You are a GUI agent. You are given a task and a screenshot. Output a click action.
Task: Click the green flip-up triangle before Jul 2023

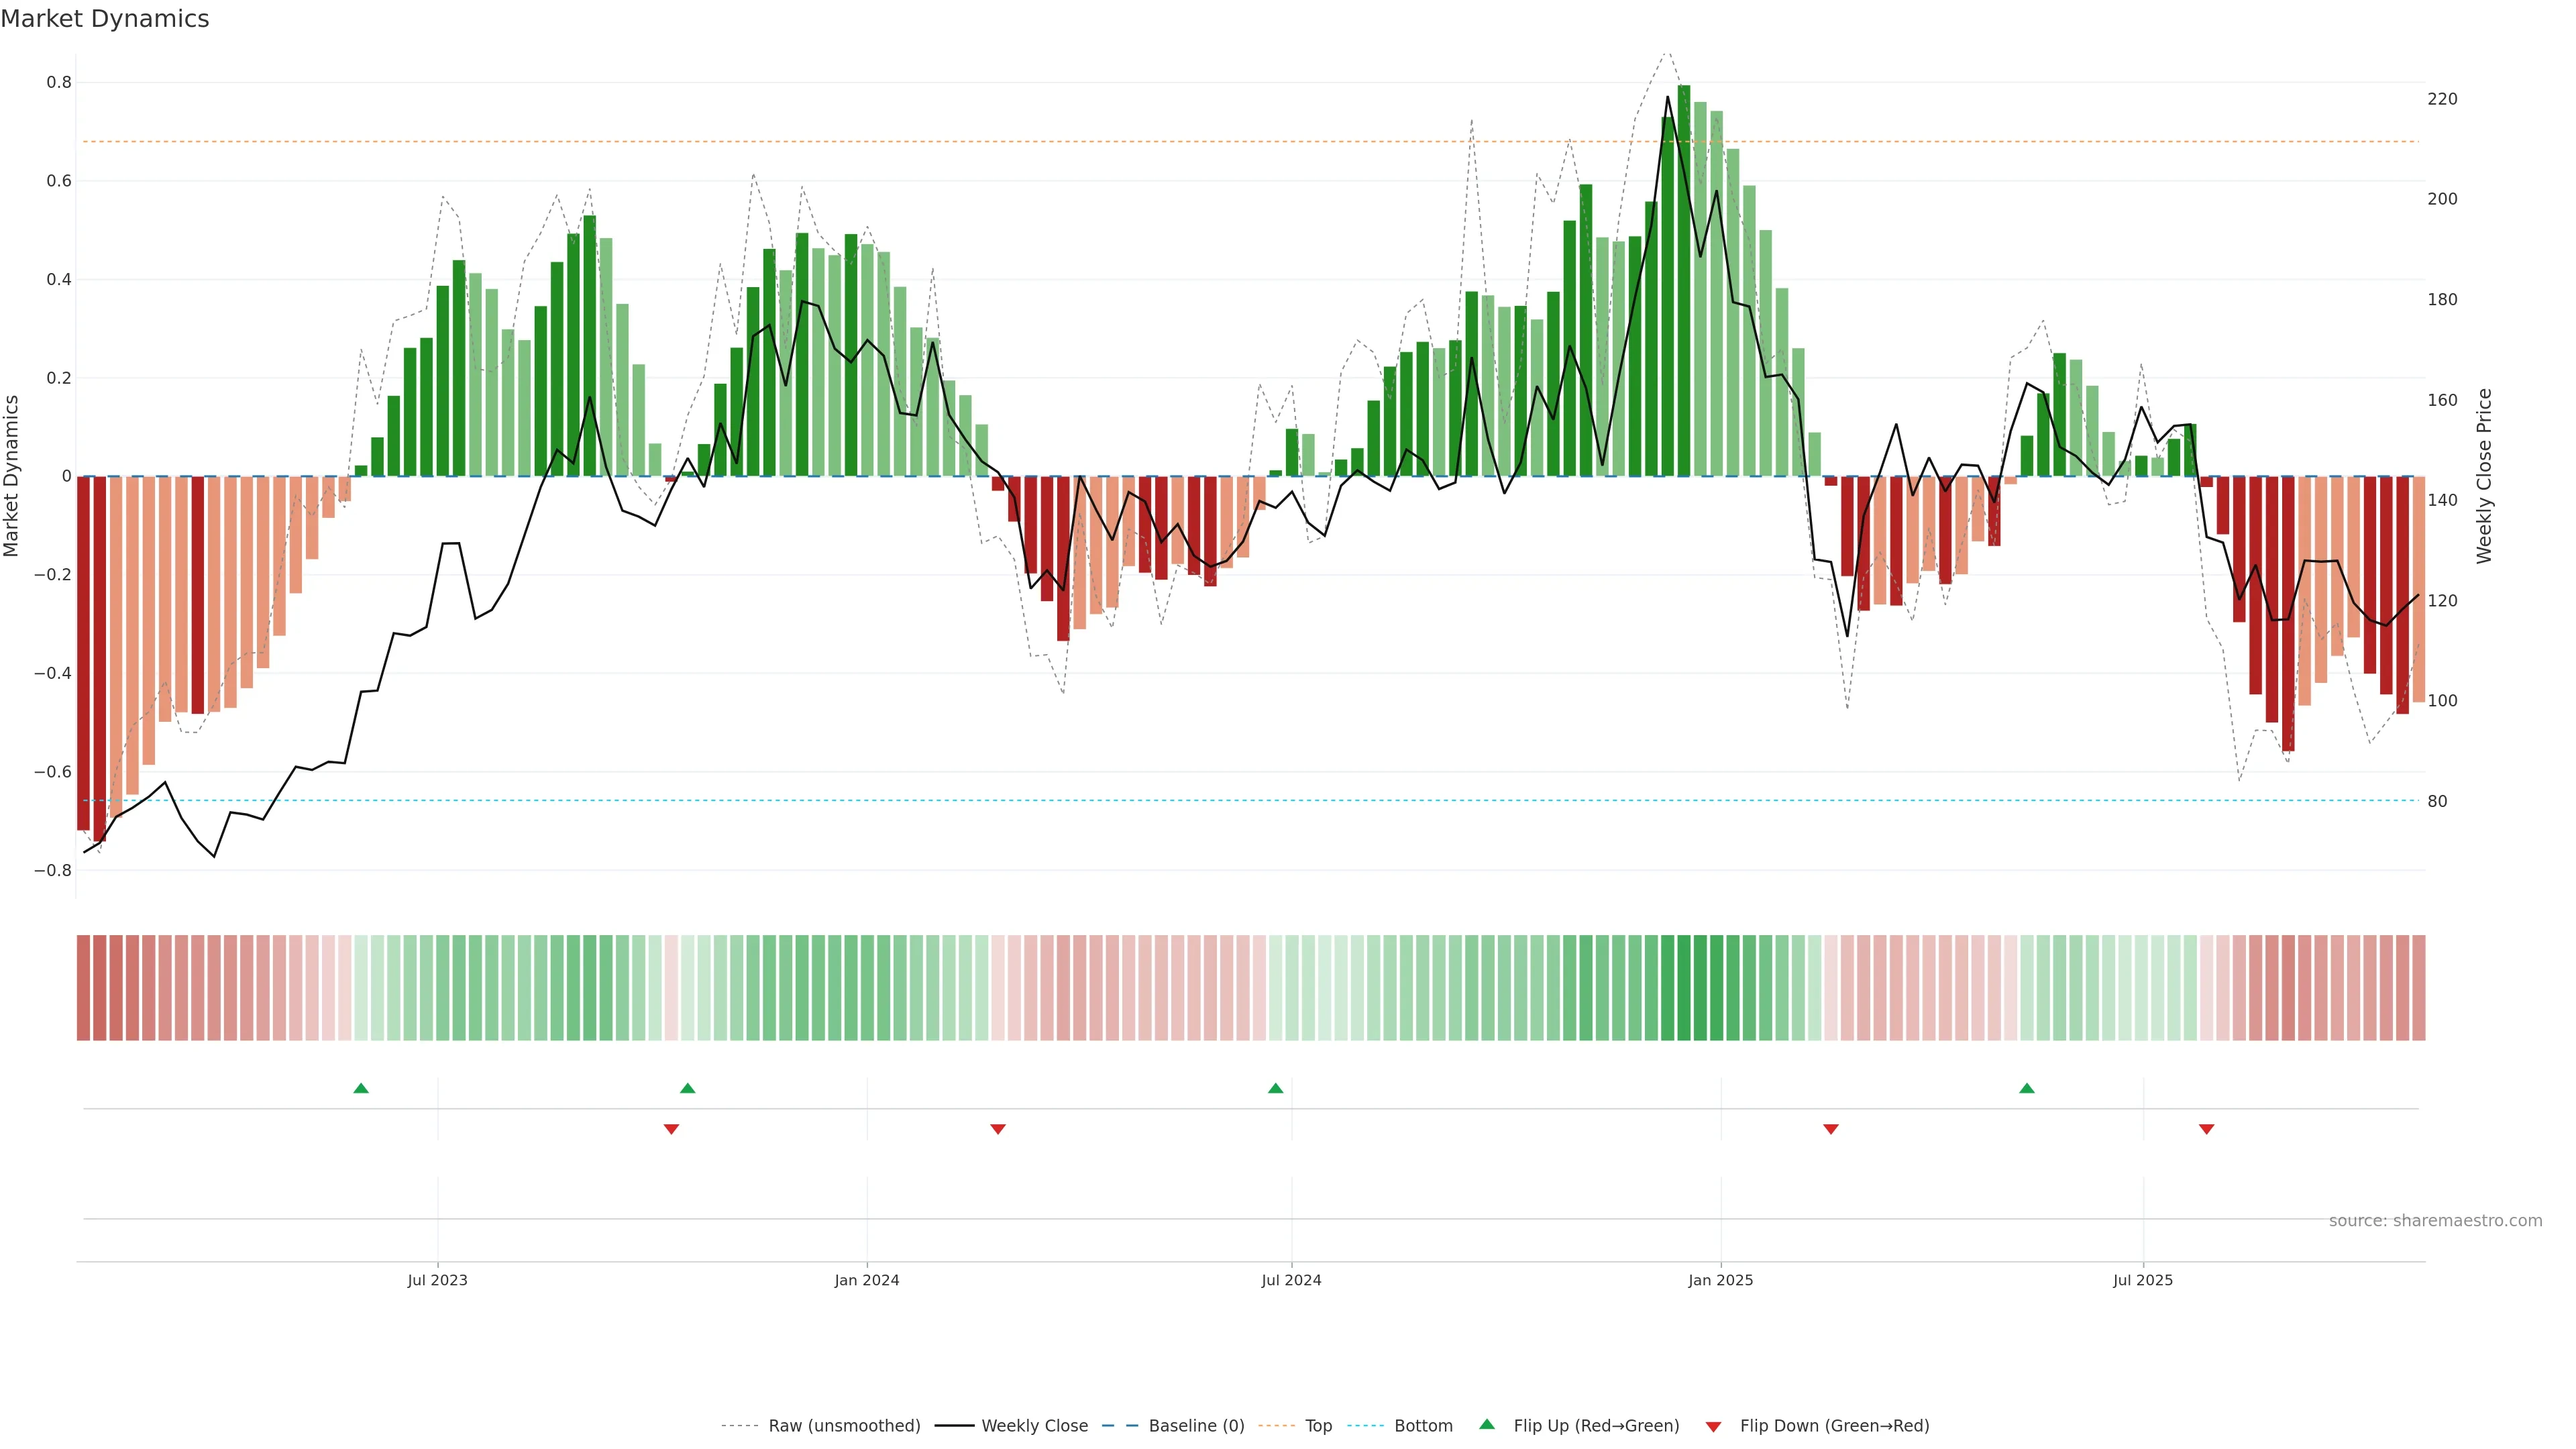click(x=361, y=1088)
